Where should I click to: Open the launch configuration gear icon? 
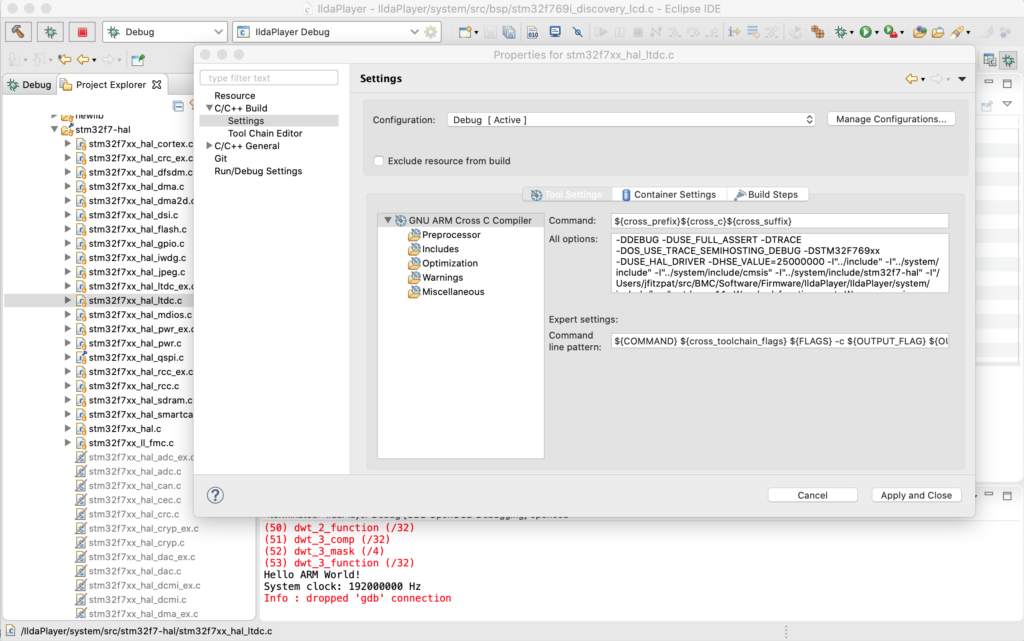431,32
